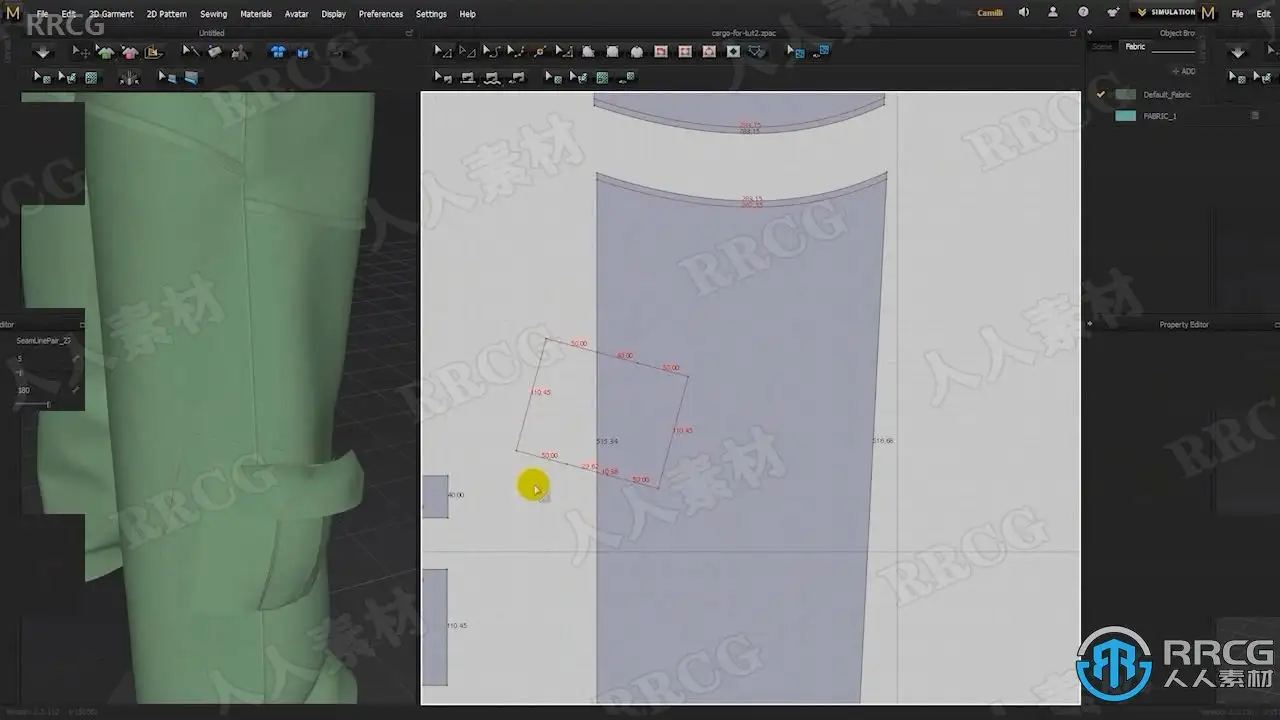Select the Dart diamond tool
Screen dimensions: 1280x720
click(733, 51)
